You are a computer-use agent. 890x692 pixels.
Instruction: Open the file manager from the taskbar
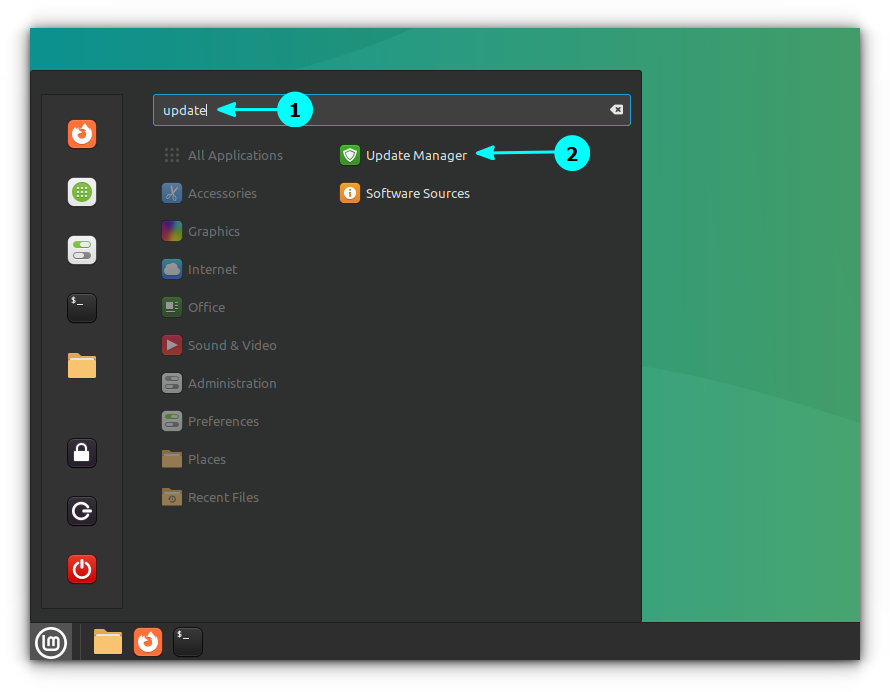tap(107, 643)
